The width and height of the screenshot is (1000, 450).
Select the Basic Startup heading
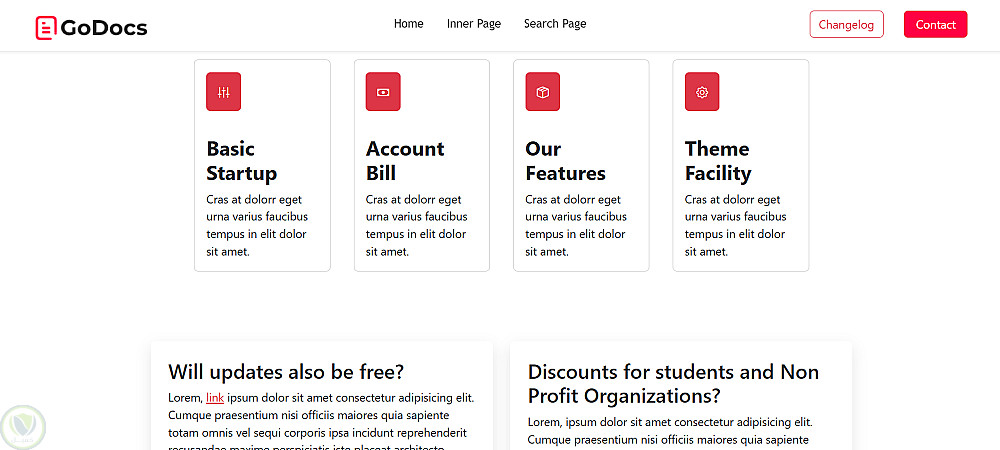(x=241, y=161)
